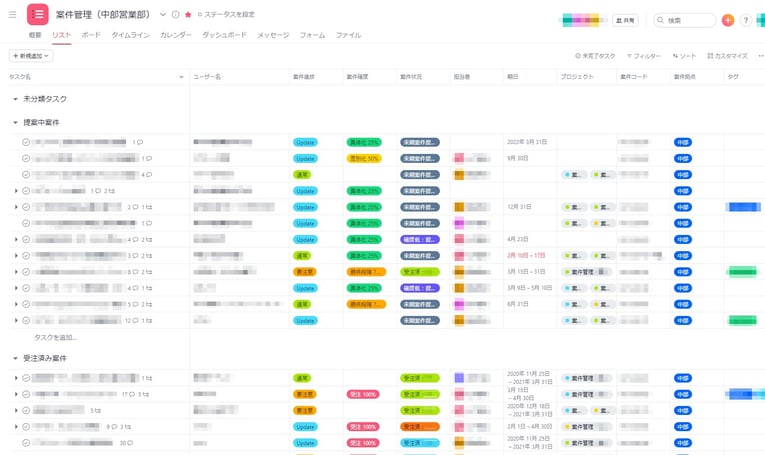
Task: Open the hamburger sidebar menu
Action: 13,15
